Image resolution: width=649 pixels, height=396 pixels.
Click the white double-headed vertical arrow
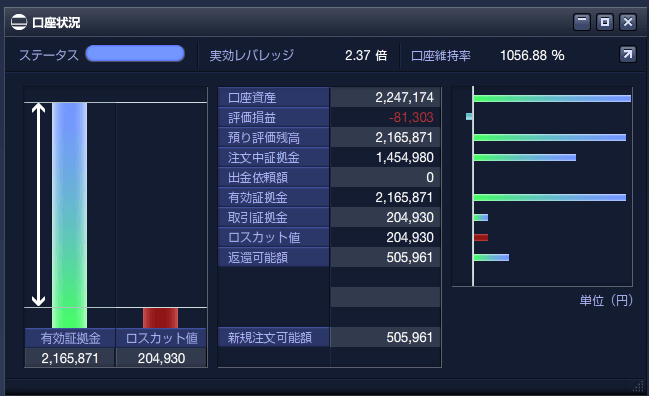38,204
